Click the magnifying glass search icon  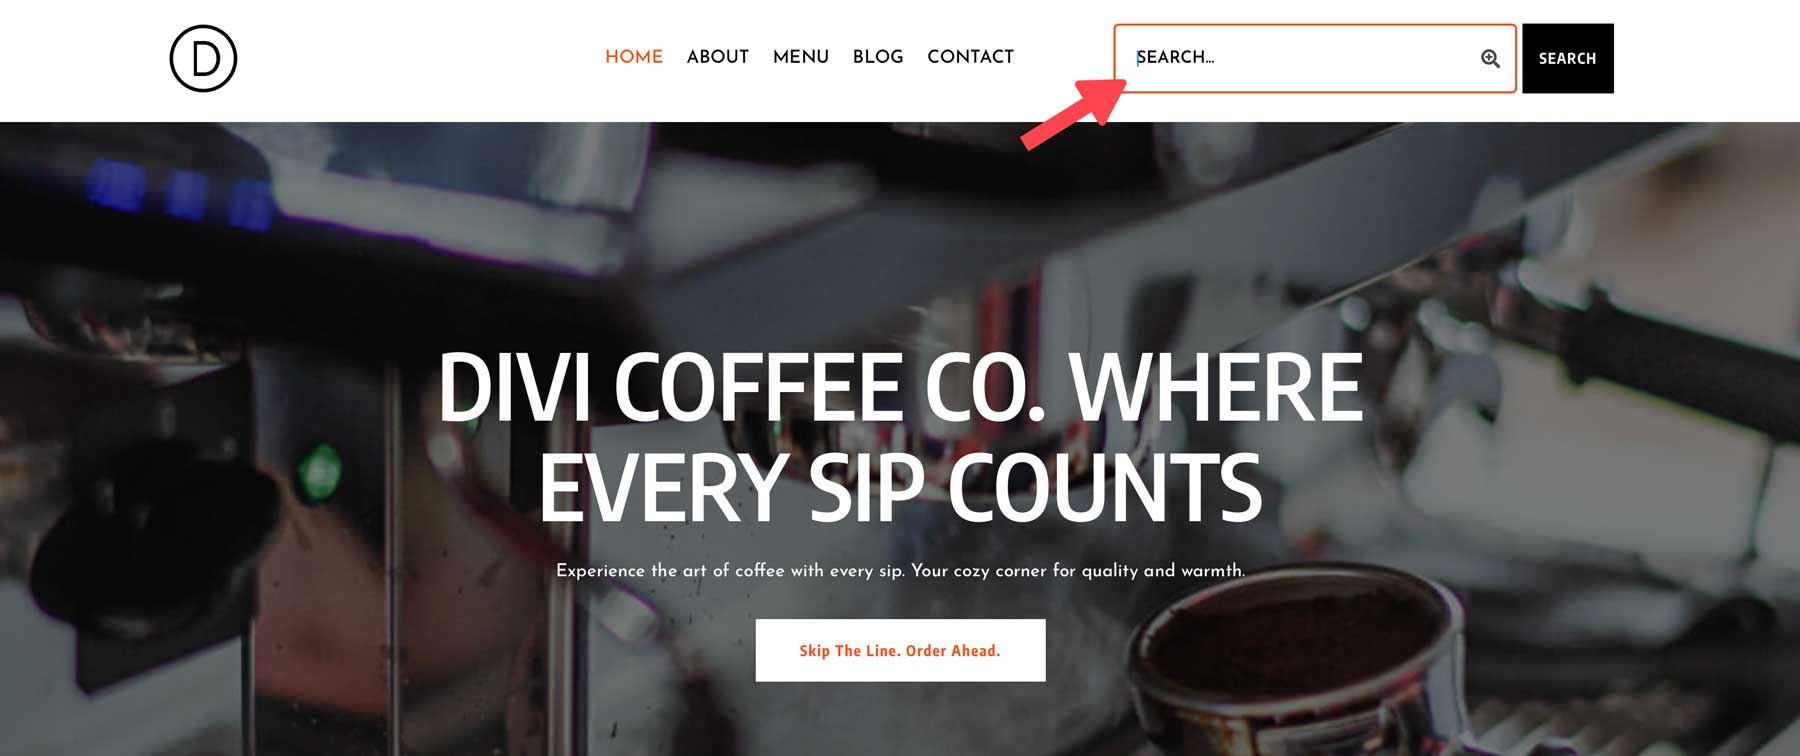pos(1490,59)
